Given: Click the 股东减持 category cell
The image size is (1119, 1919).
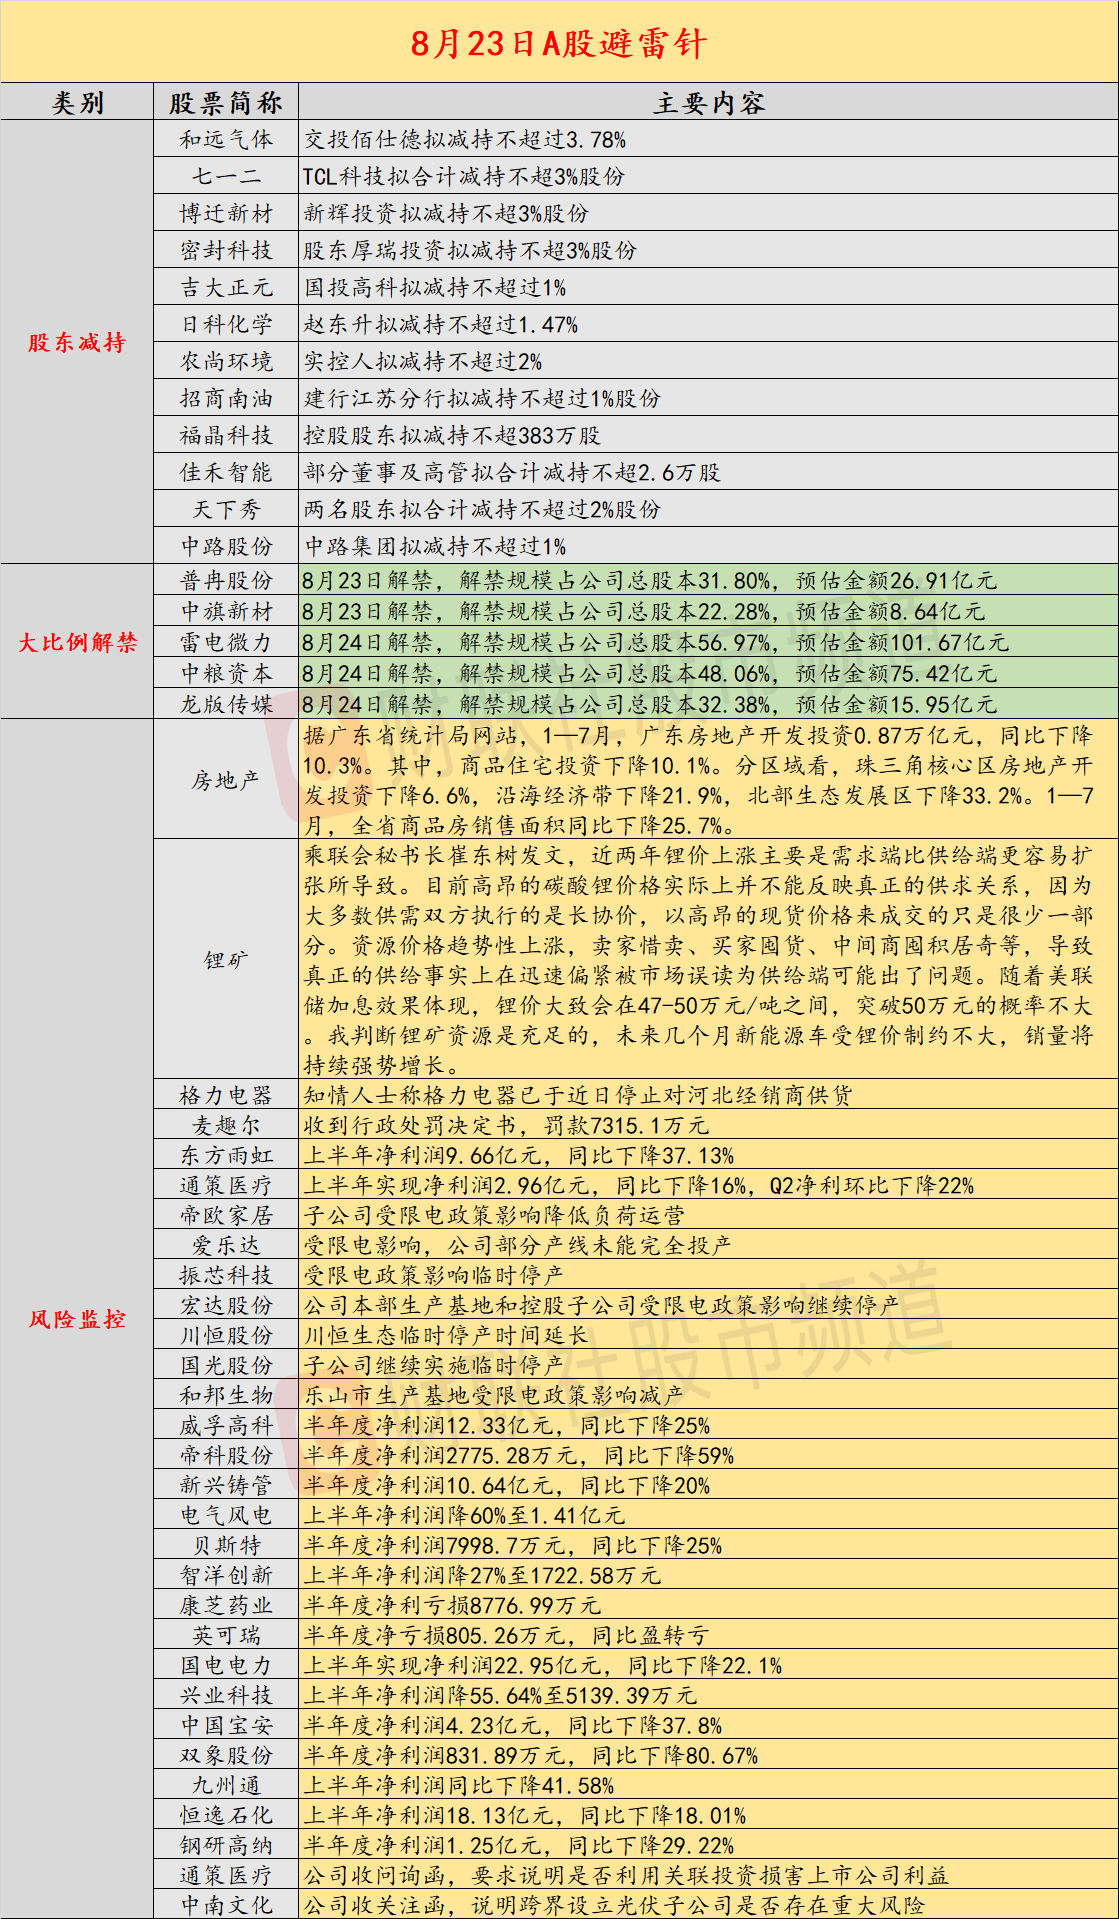Looking at the screenshot, I should 78,342.
